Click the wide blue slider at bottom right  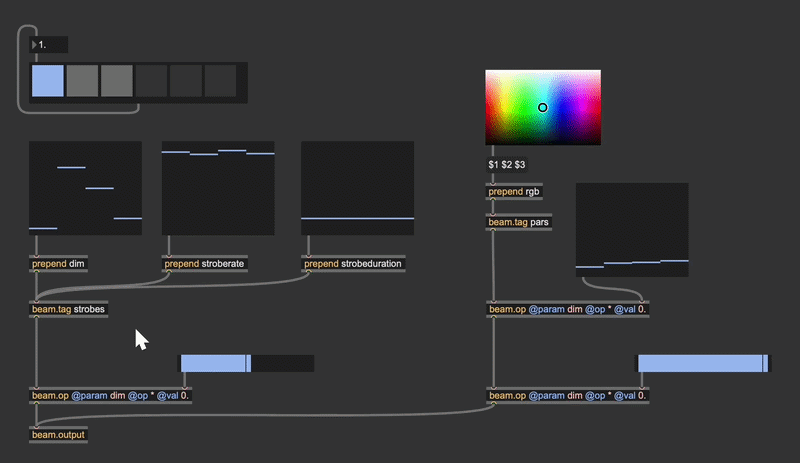pos(703,363)
